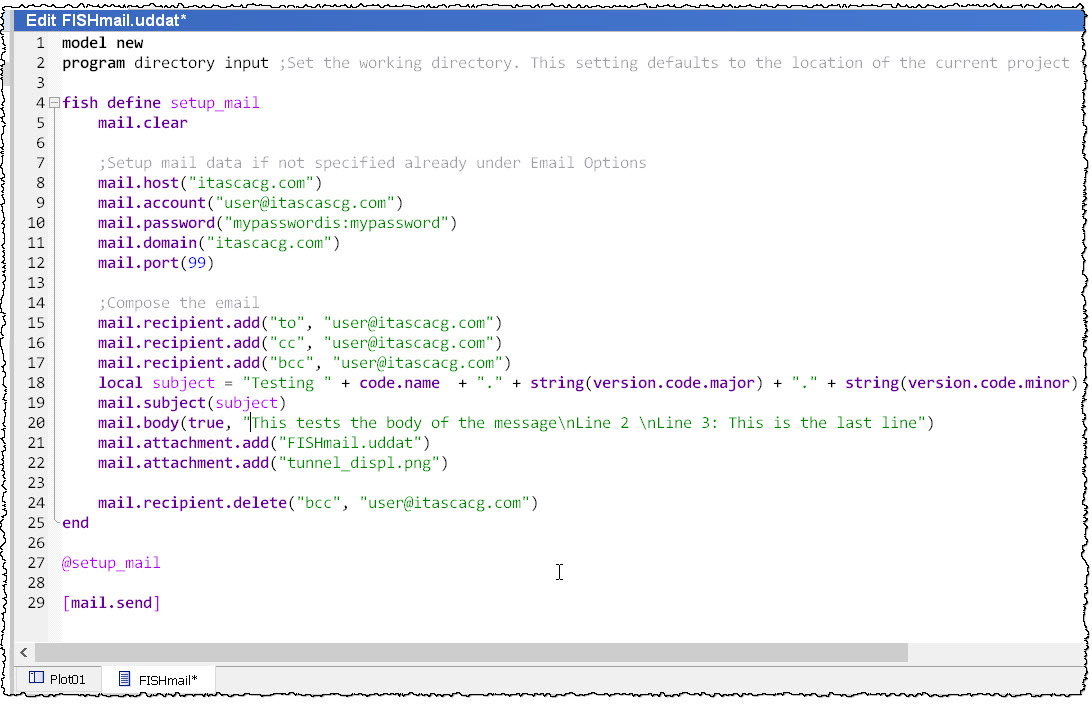Viewport: 1092px width, 704px height.
Task: Click line number 6 in gutter
Action: 40,143
